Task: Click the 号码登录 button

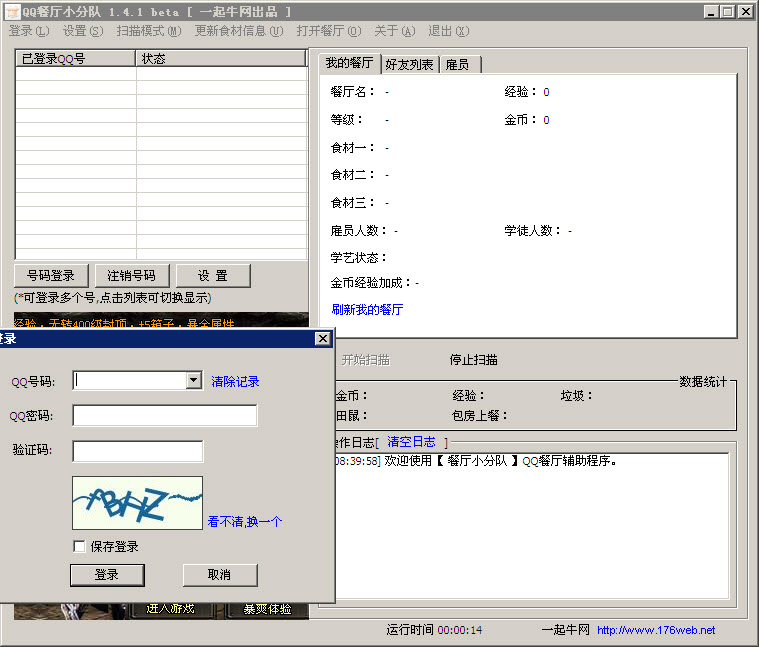Action: pyautogui.click(x=51, y=276)
